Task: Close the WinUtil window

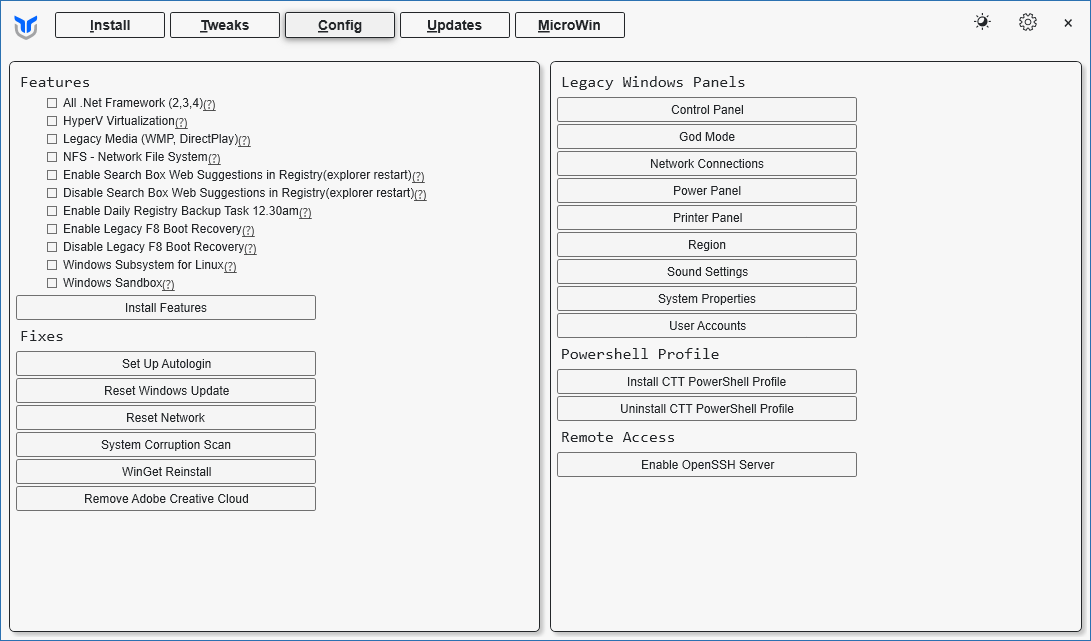Action: (x=1068, y=23)
